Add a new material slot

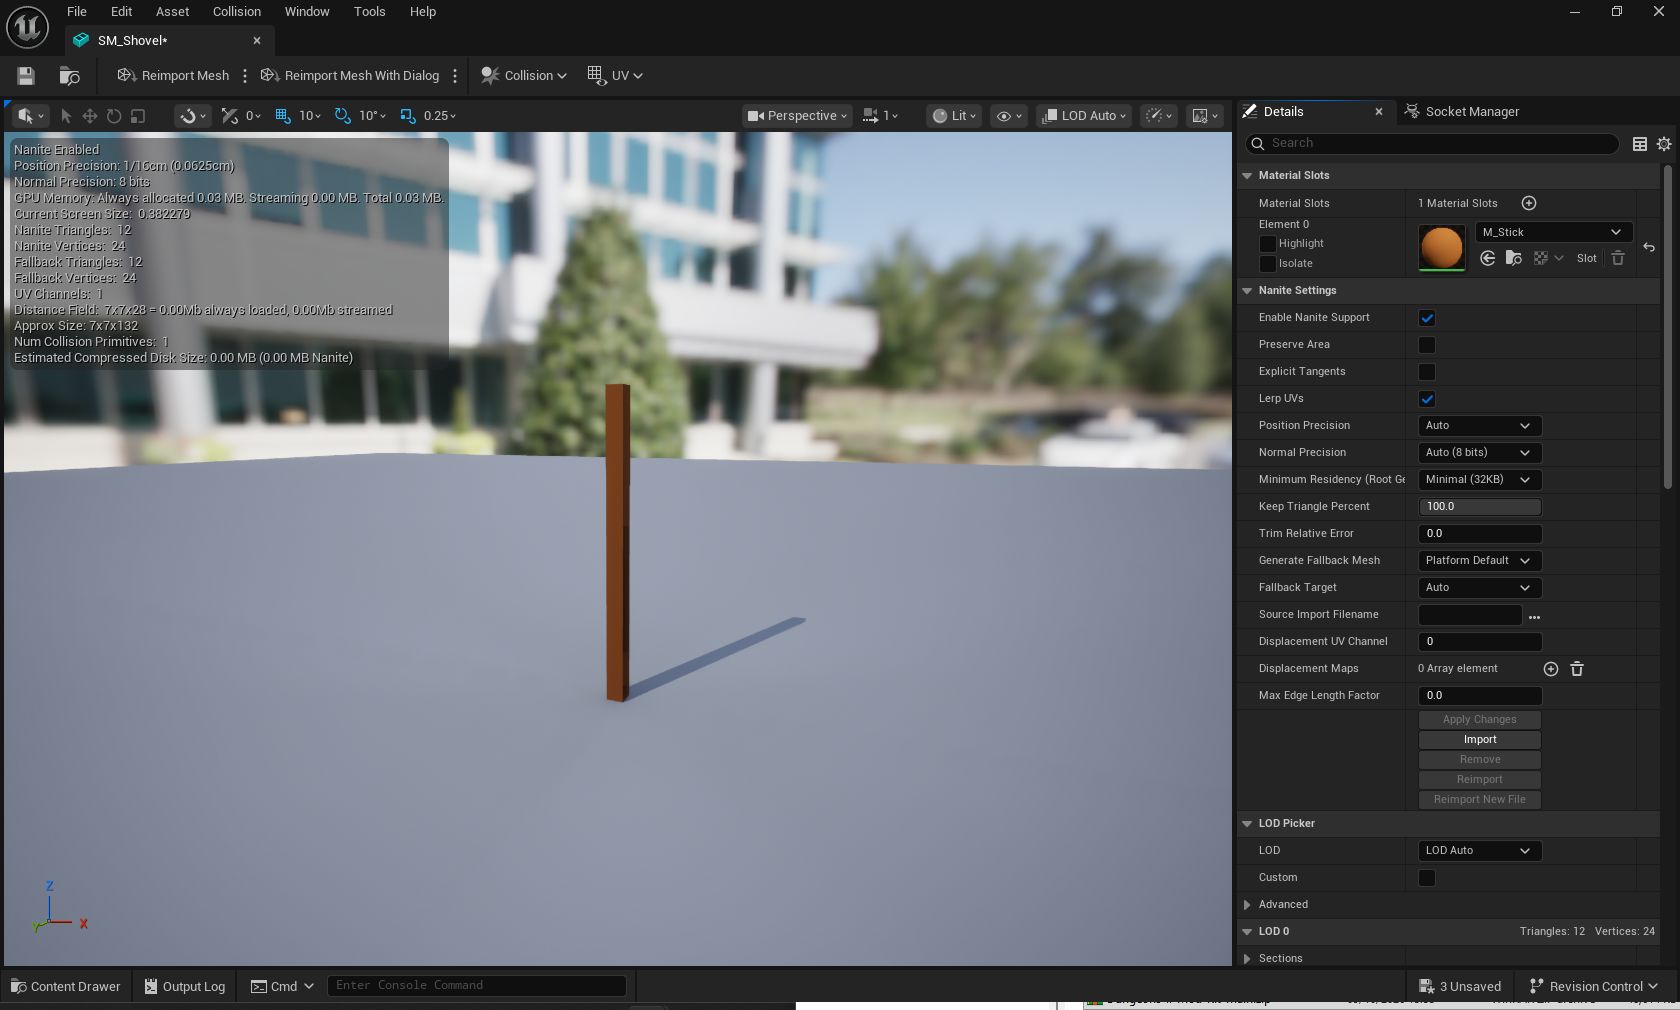[x=1528, y=203]
